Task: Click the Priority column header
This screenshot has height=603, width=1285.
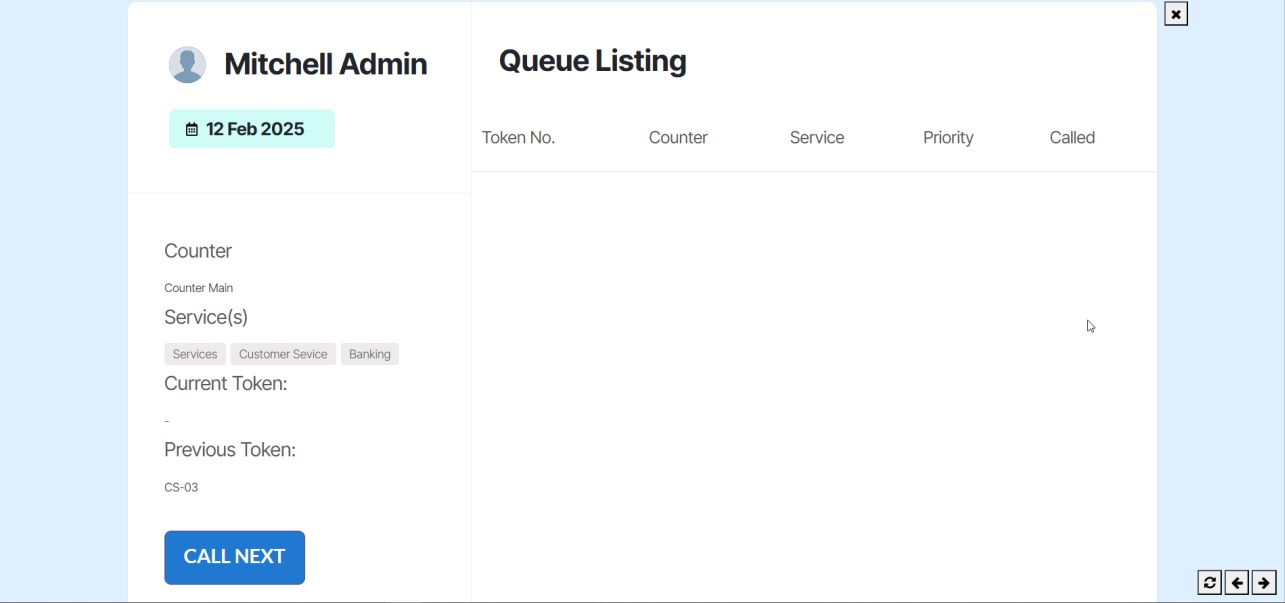Action: [x=948, y=138]
